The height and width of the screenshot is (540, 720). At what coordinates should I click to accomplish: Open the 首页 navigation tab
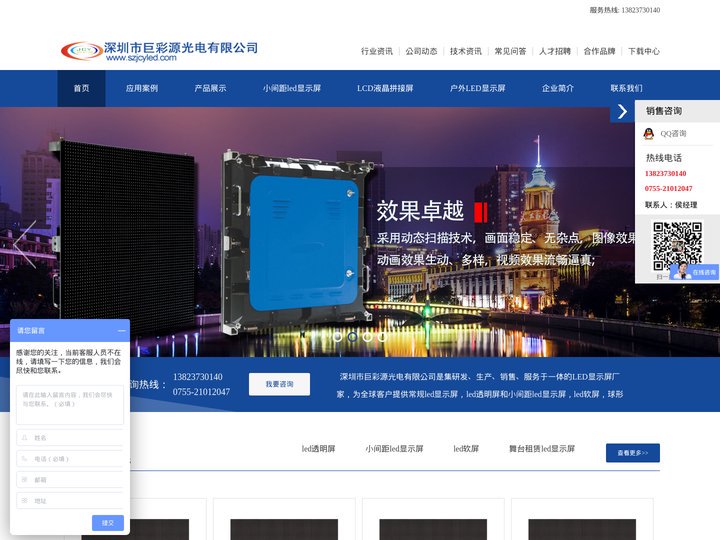[81, 88]
